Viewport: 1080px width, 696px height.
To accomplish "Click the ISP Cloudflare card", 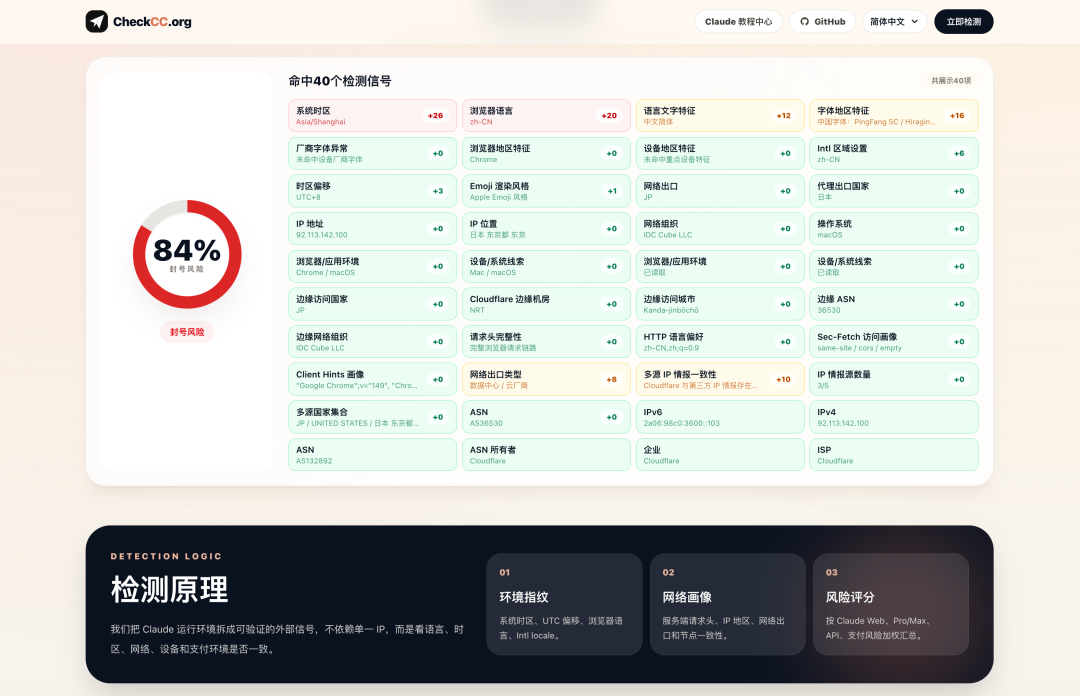I will click(893, 455).
